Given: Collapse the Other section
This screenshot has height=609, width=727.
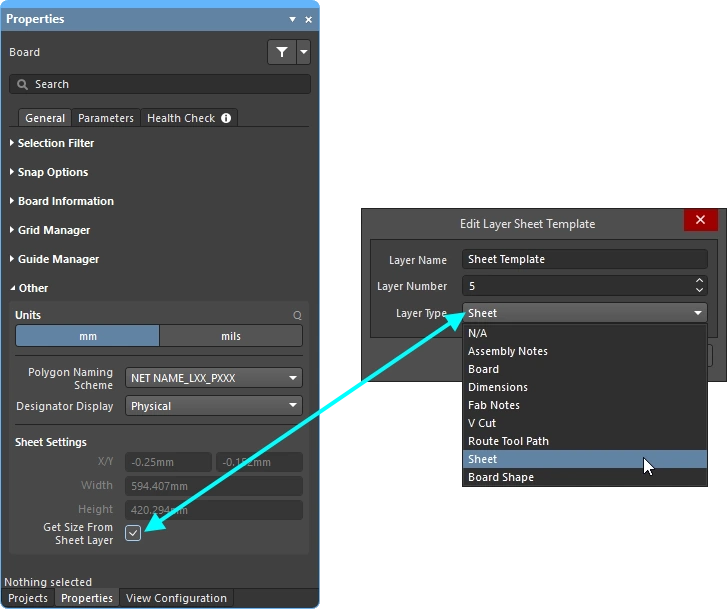Looking at the screenshot, I should (x=29, y=288).
